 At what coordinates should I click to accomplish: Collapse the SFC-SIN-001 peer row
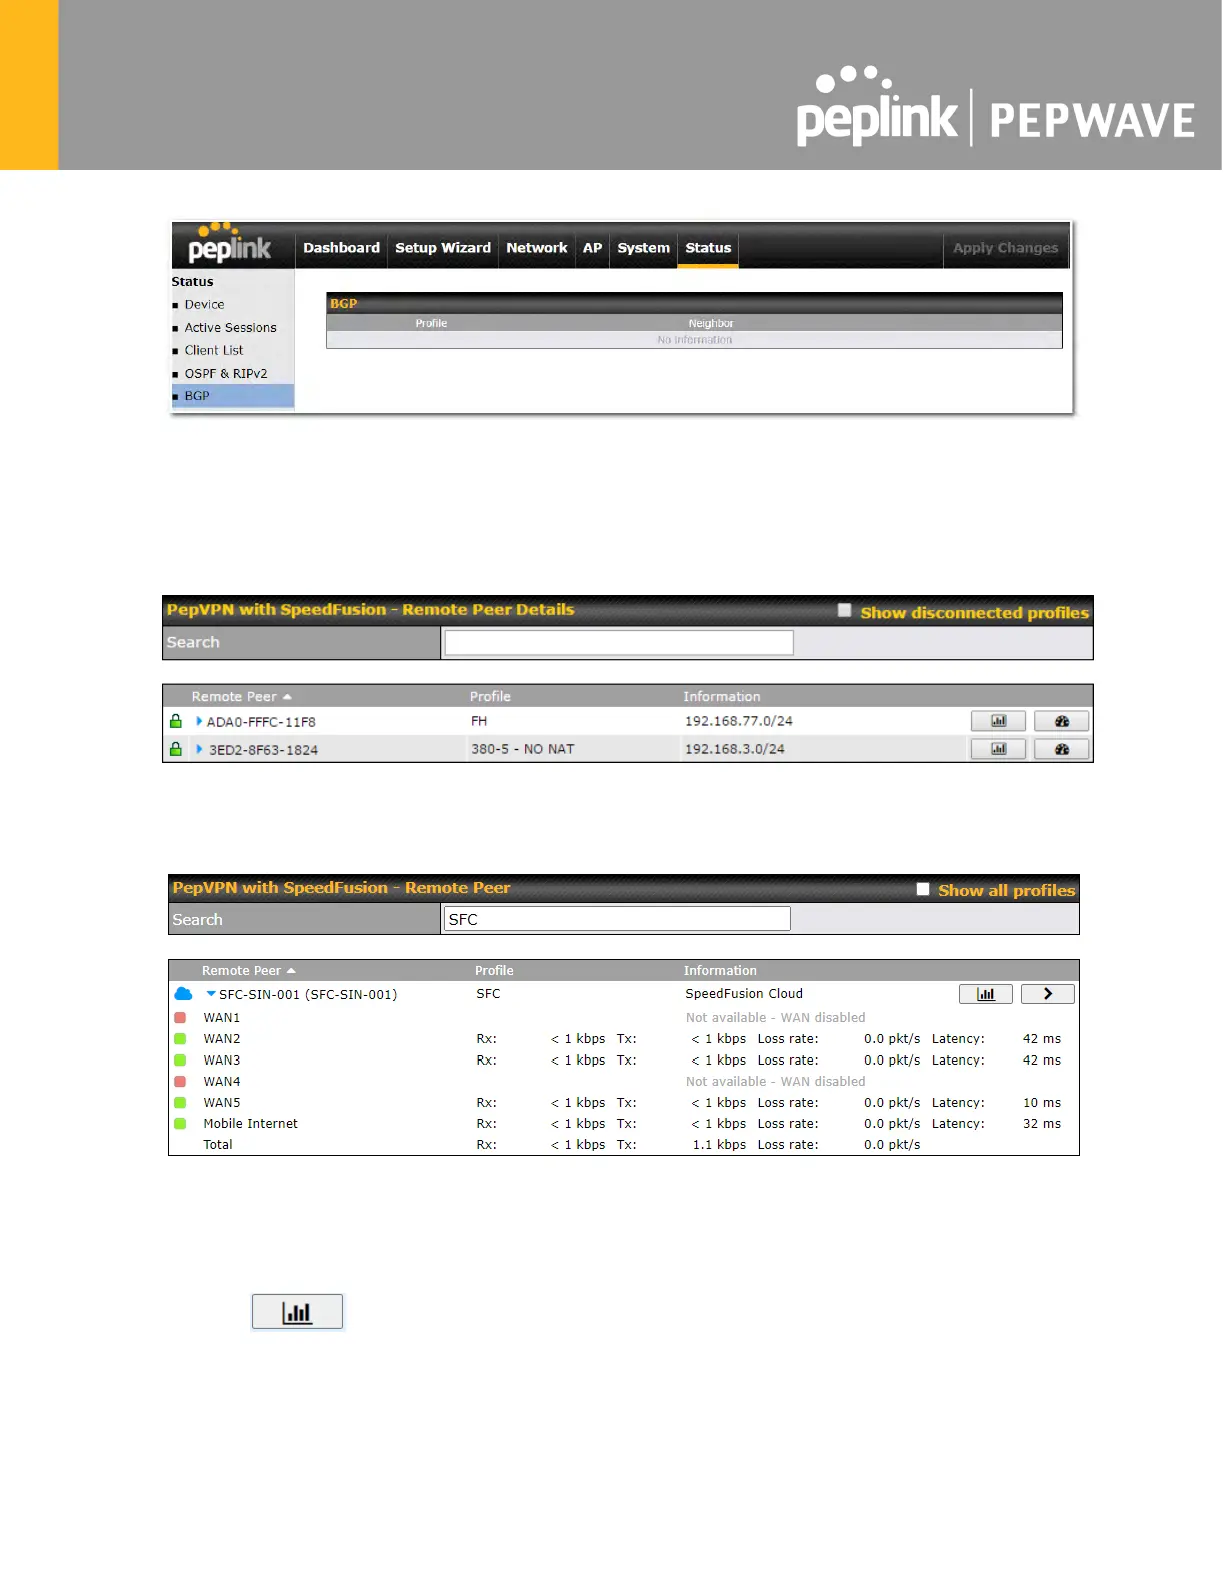tap(211, 994)
